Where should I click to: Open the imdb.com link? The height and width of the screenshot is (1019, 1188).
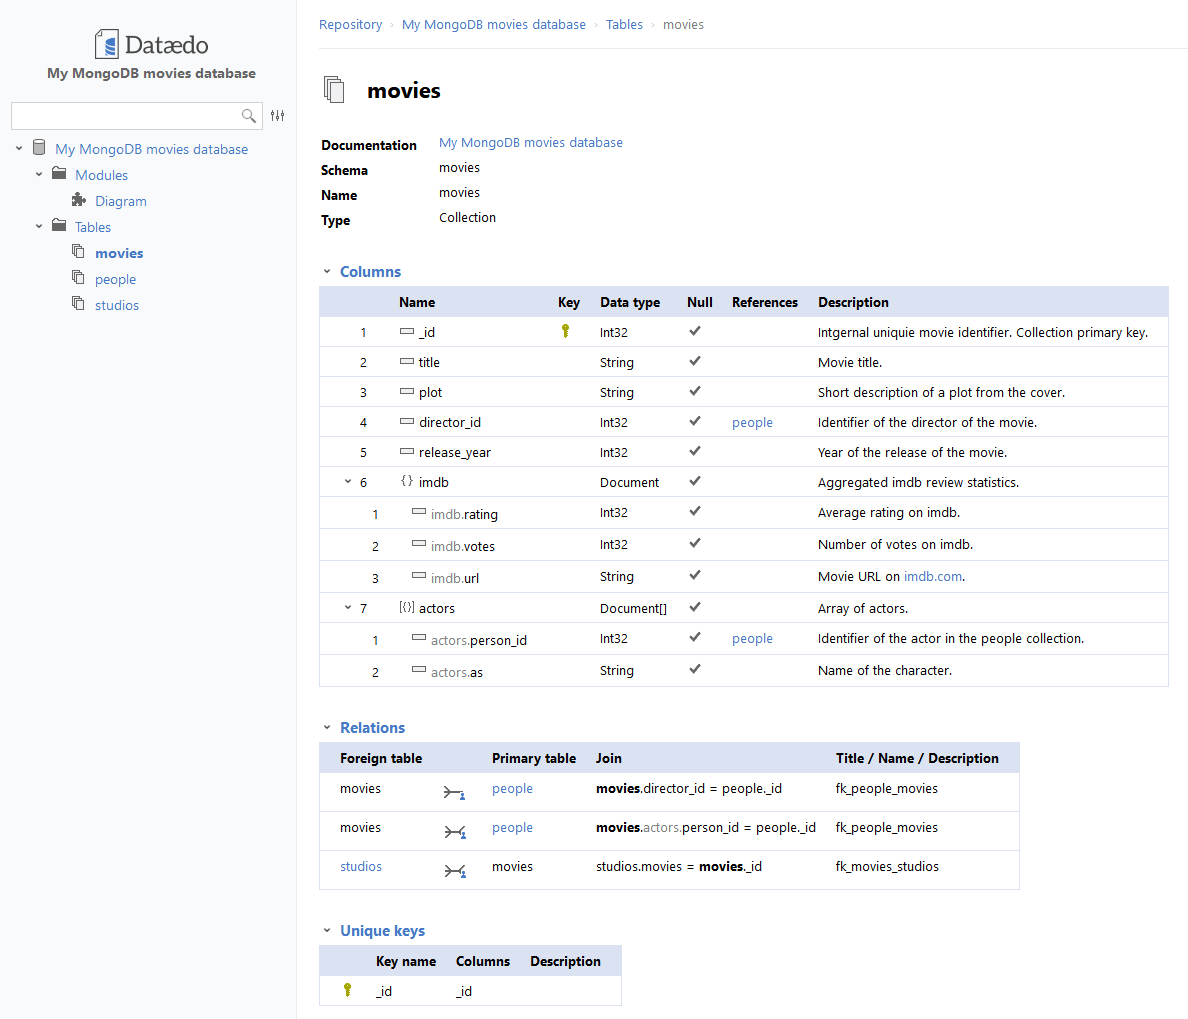coord(932,576)
